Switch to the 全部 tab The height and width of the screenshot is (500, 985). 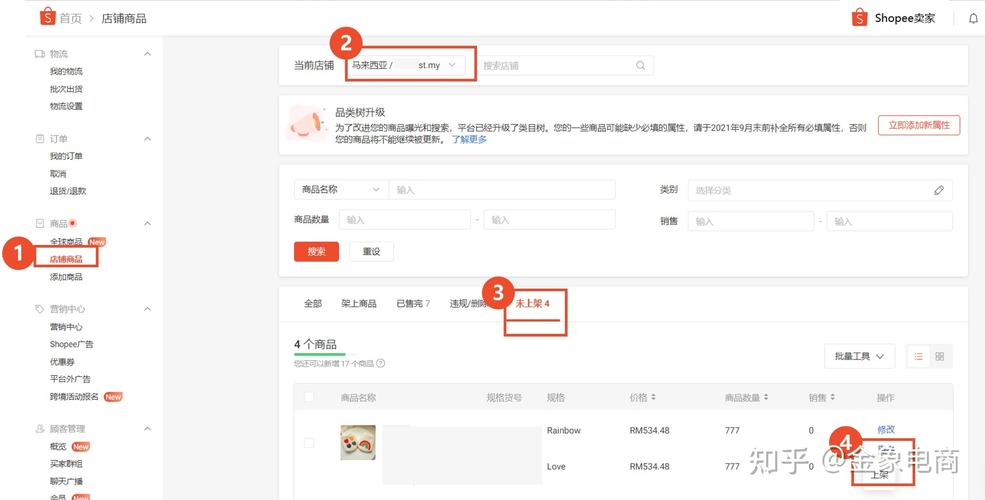click(x=313, y=303)
